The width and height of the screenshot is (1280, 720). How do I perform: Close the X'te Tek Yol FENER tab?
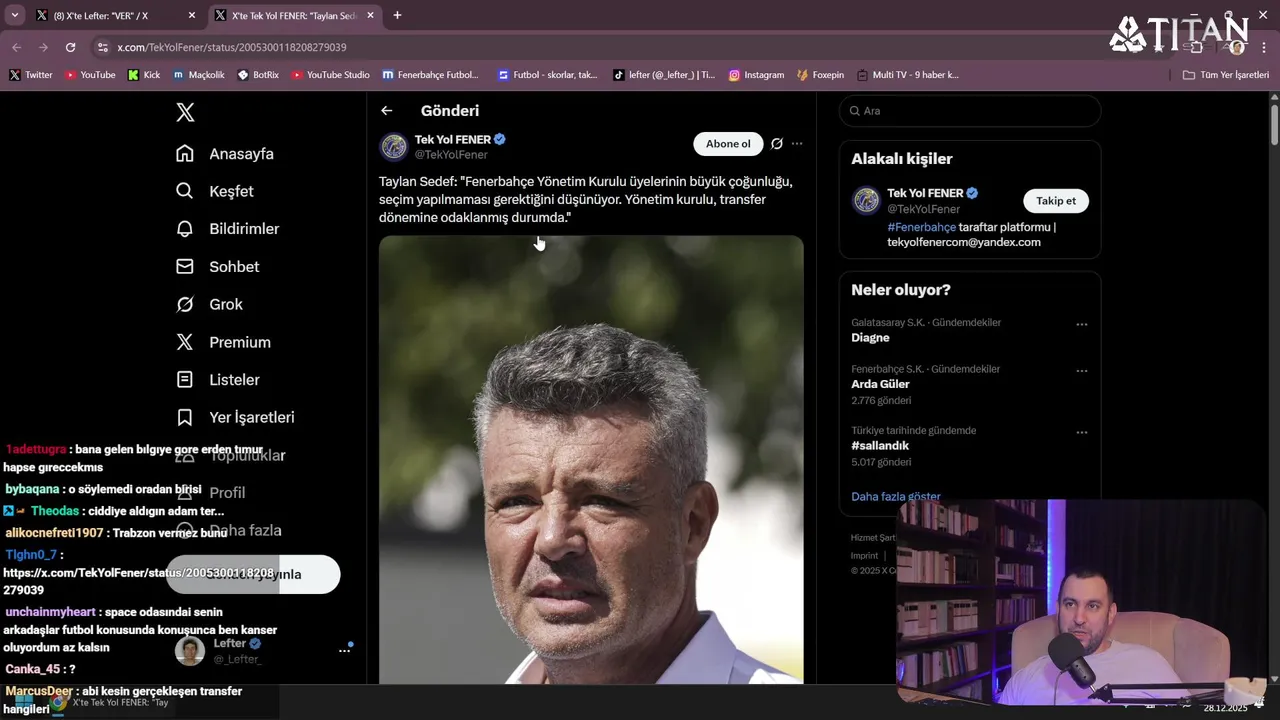point(370,16)
